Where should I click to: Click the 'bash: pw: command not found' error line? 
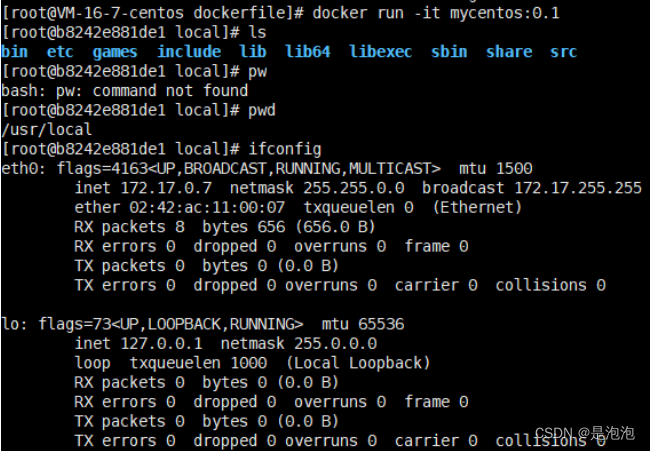125,91
